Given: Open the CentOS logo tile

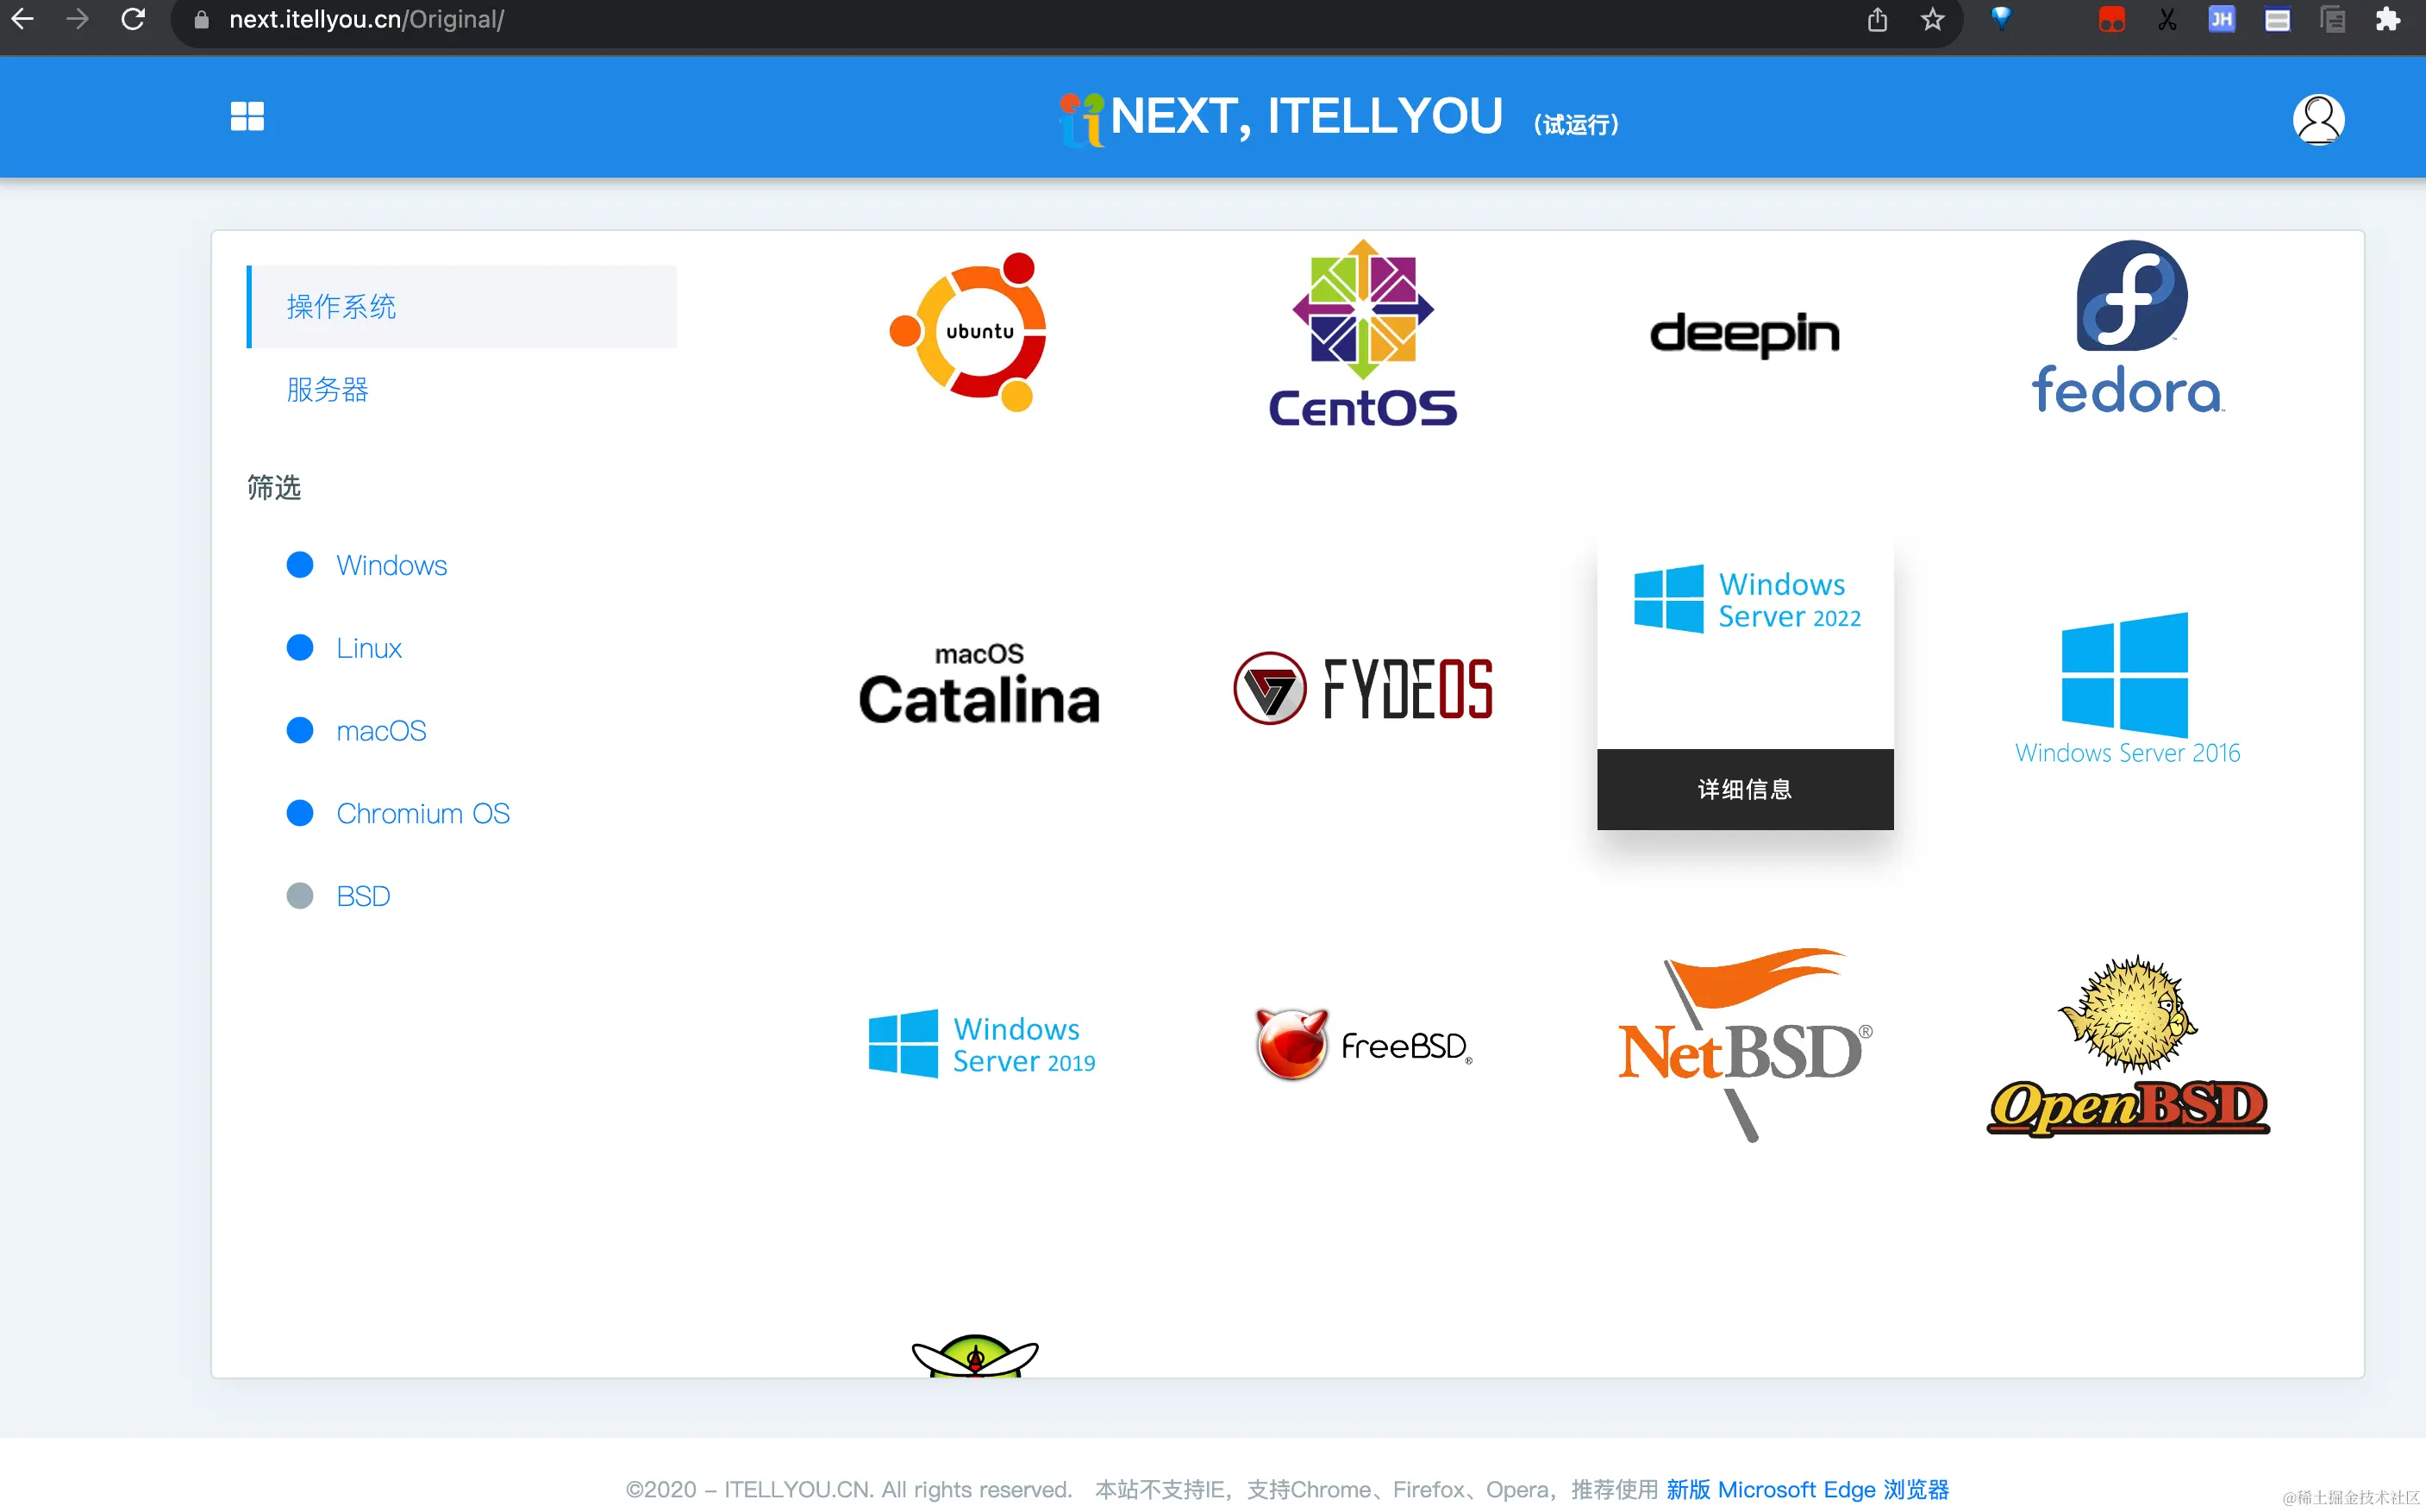Looking at the screenshot, I should [x=1362, y=333].
